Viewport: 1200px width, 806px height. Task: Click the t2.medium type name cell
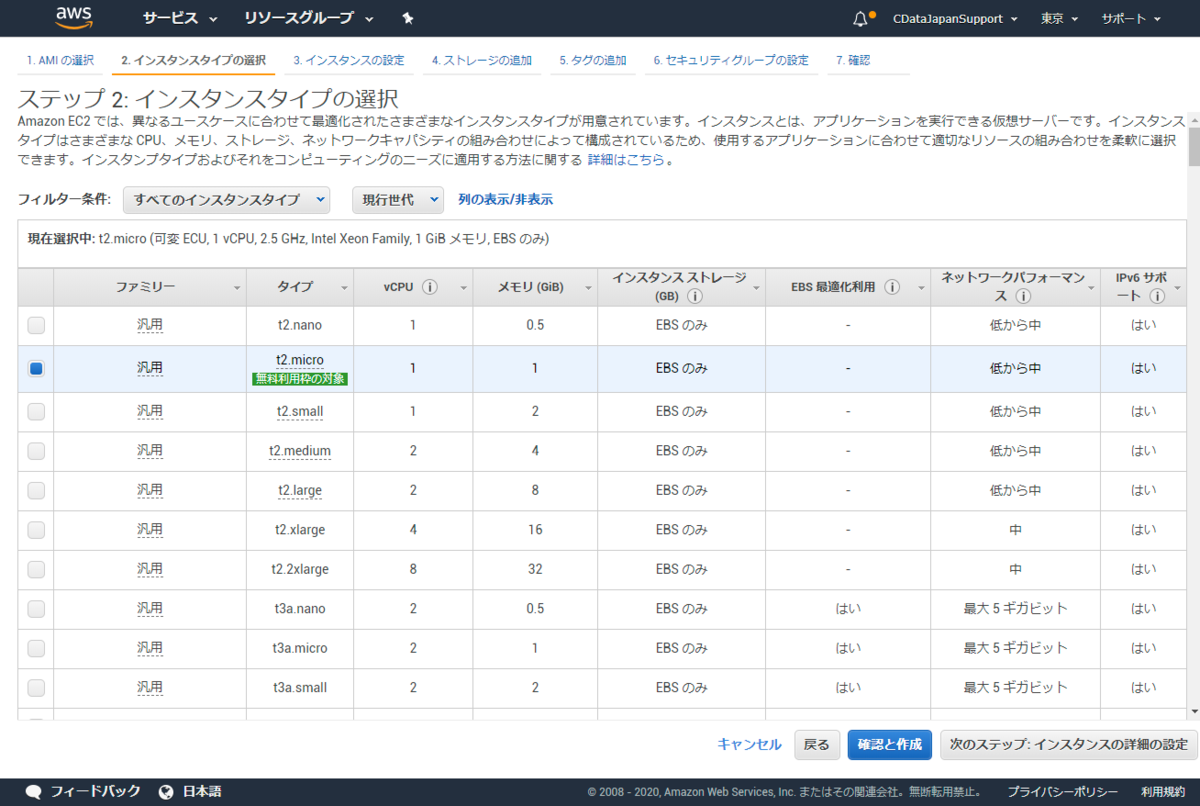coord(300,451)
